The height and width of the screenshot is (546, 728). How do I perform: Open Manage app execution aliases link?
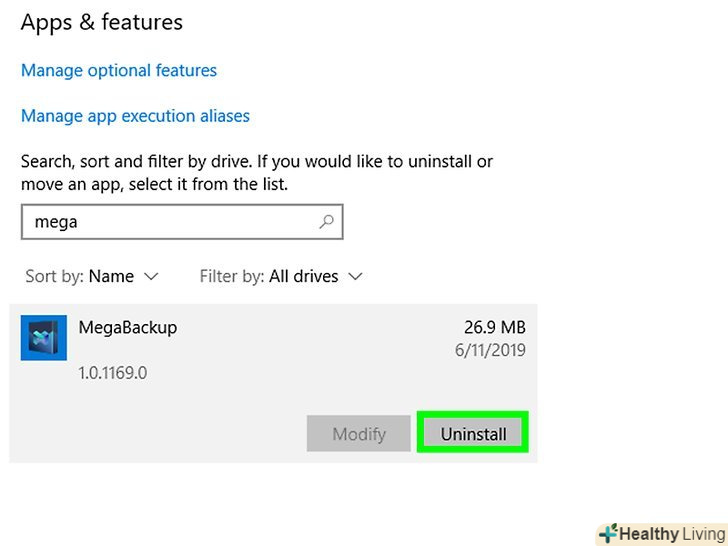[135, 116]
